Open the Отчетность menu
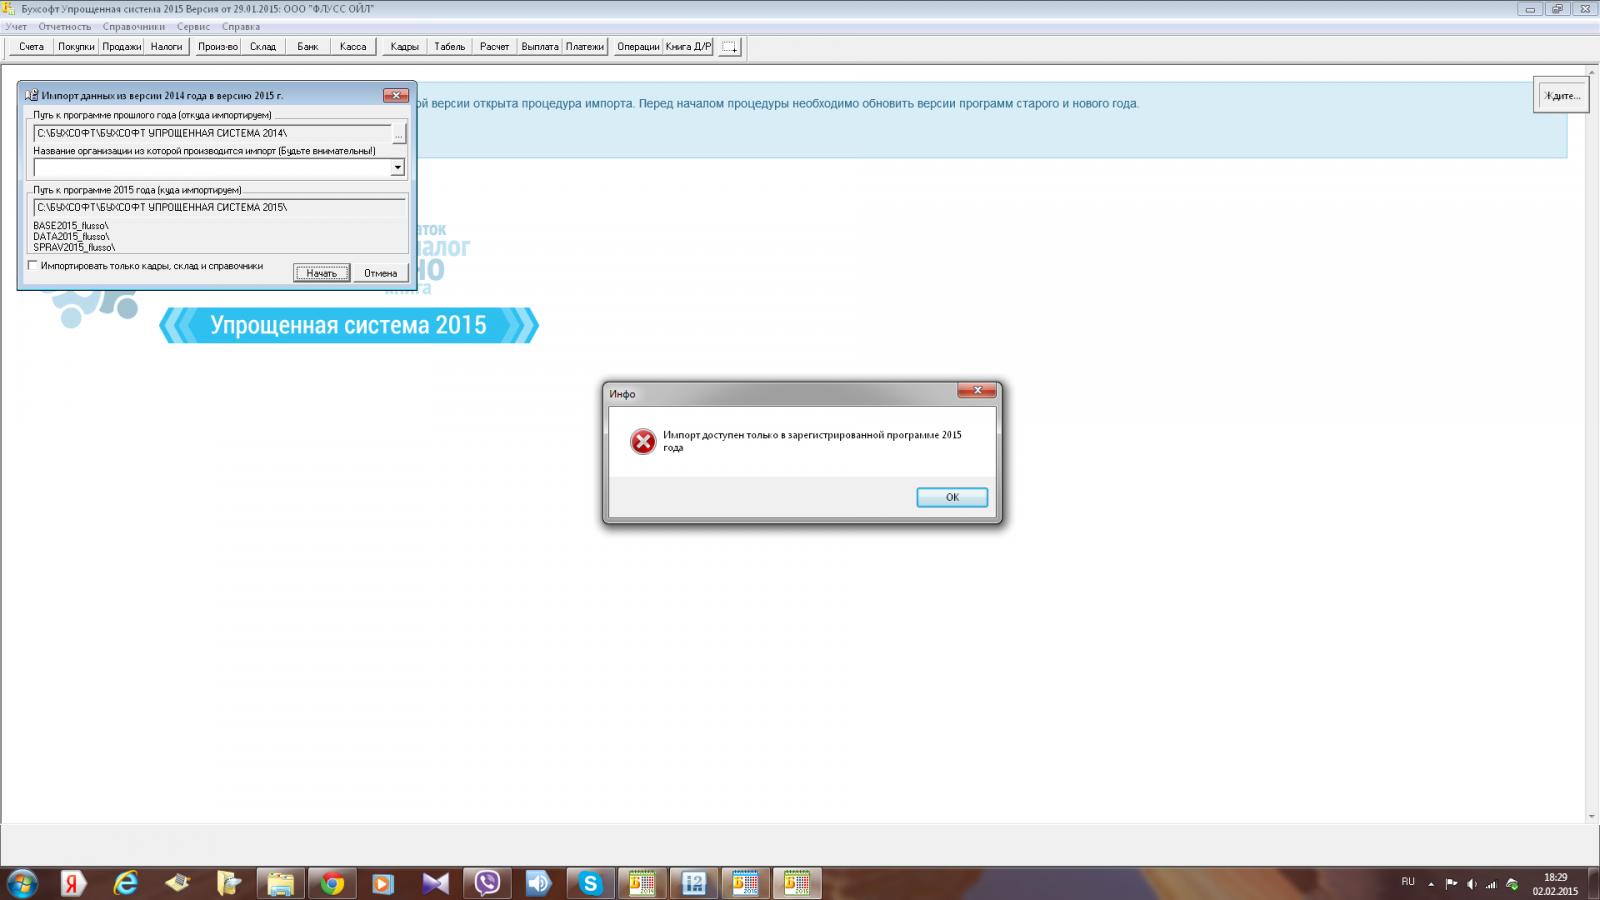 pyautogui.click(x=64, y=27)
